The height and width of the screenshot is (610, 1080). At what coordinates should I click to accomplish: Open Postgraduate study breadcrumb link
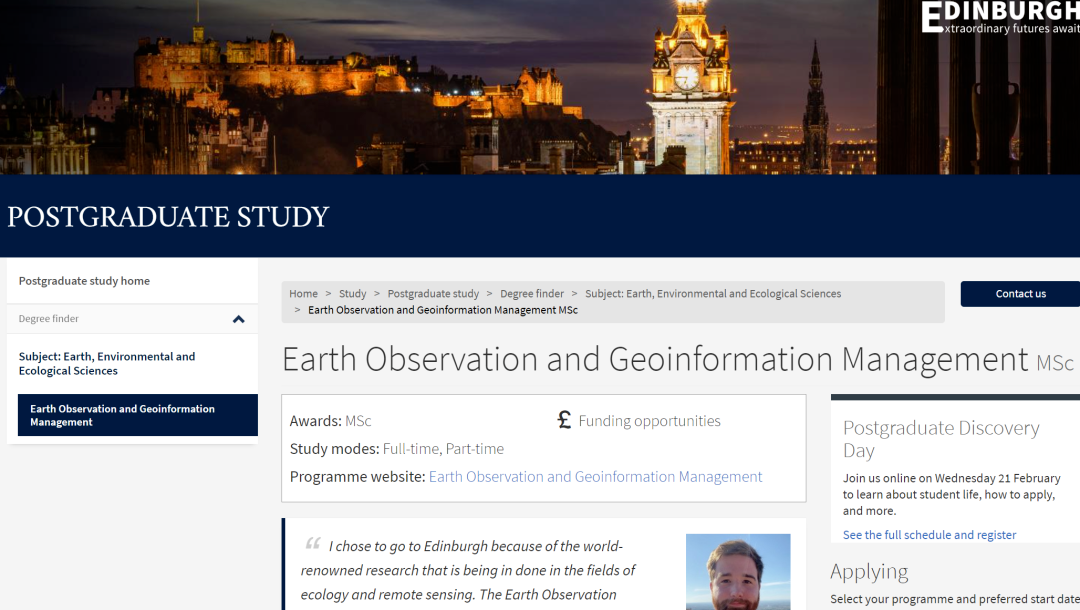click(433, 293)
